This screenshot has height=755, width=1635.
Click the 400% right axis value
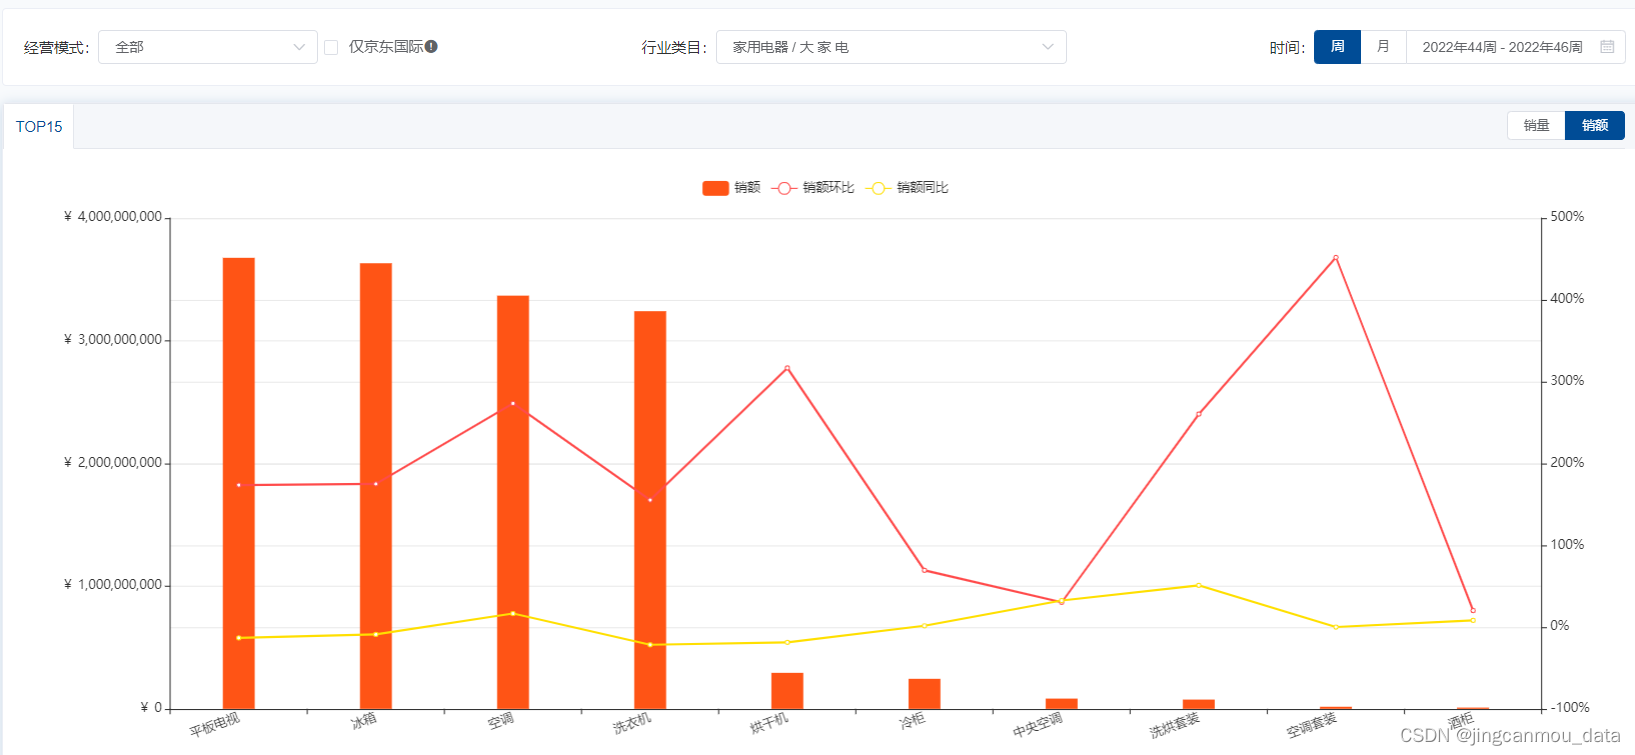[x=1567, y=299]
